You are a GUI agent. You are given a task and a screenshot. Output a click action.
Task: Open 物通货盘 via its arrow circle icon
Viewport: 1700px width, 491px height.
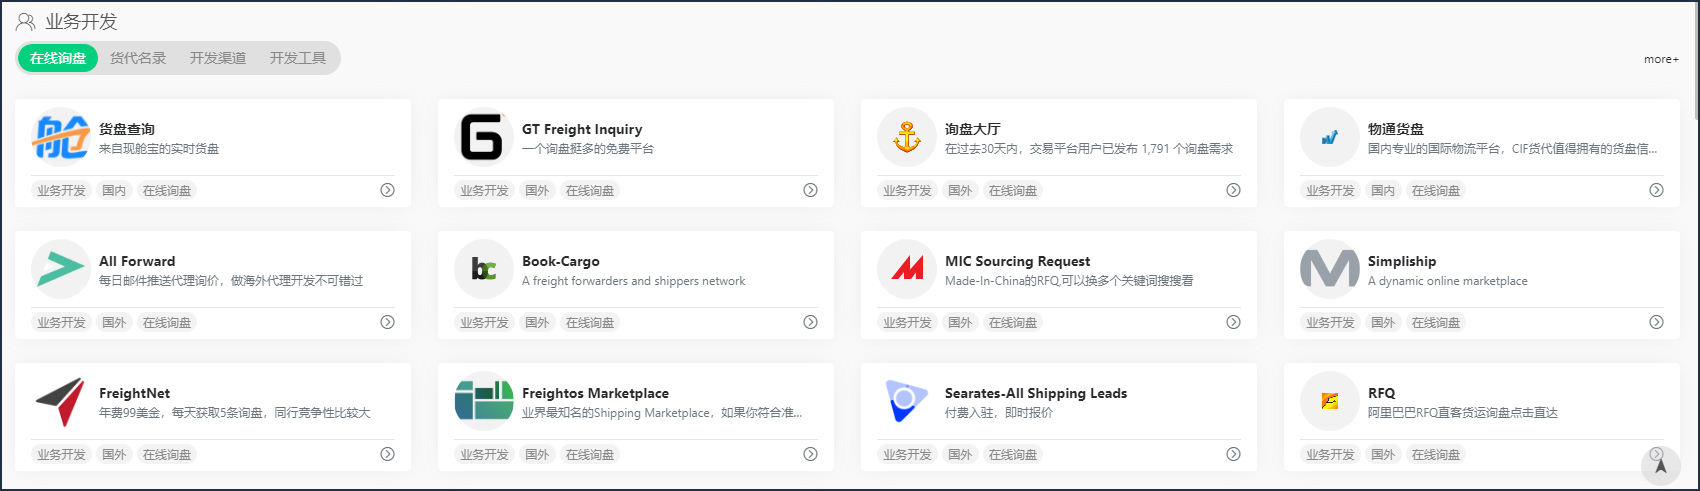coord(1656,190)
